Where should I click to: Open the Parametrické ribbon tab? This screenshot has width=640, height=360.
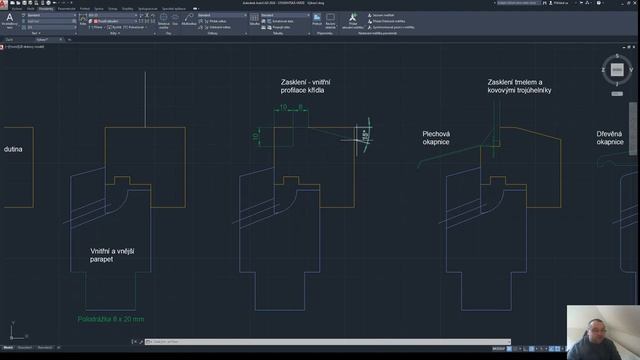(x=67, y=9)
